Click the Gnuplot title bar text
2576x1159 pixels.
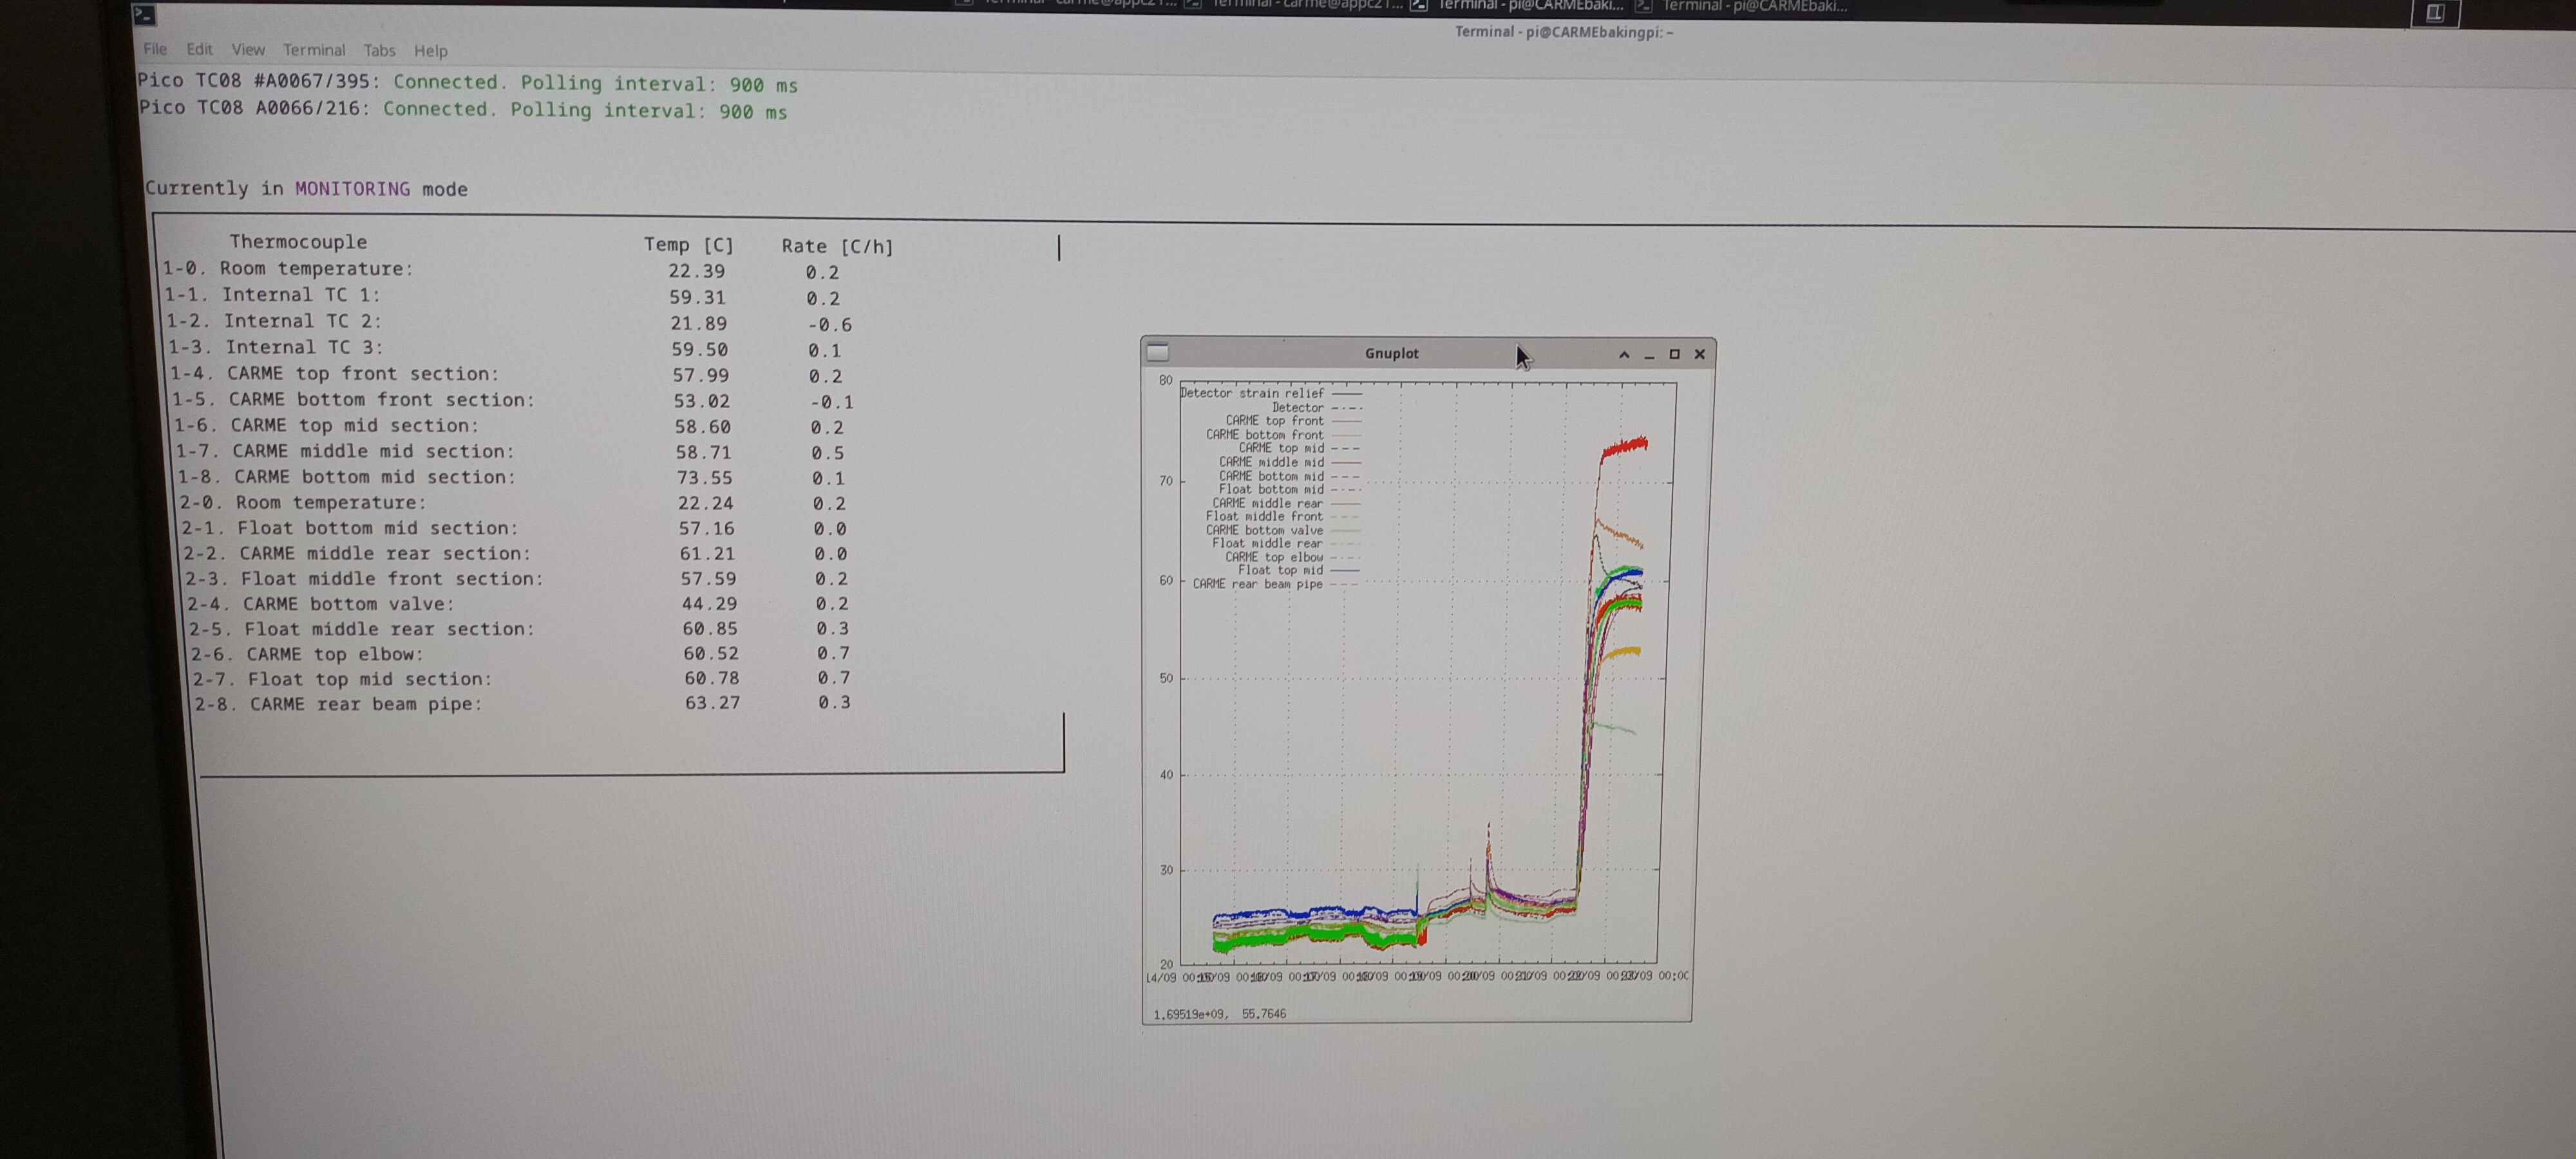click(x=1391, y=354)
